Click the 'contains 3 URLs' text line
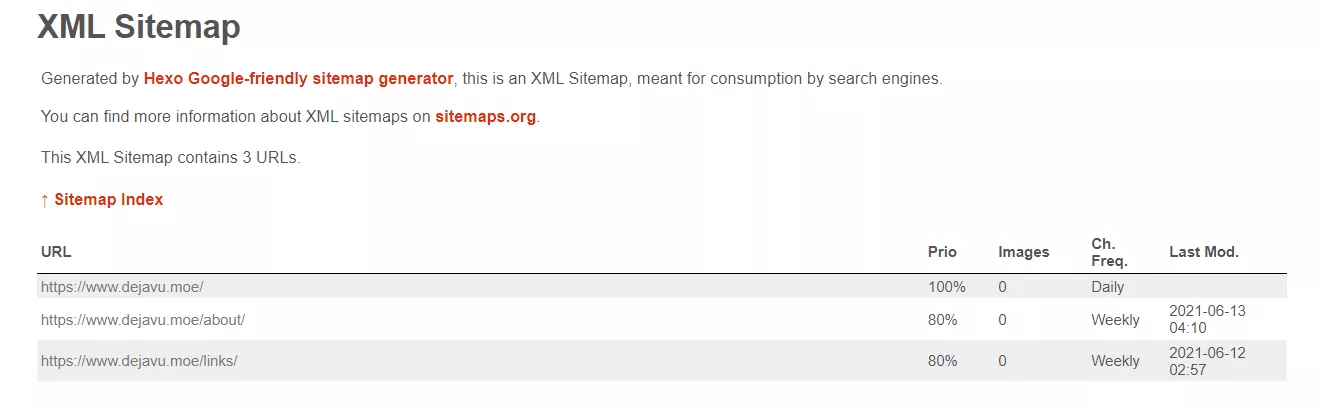Viewport: 1320px width, 413px height. (171, 157)
